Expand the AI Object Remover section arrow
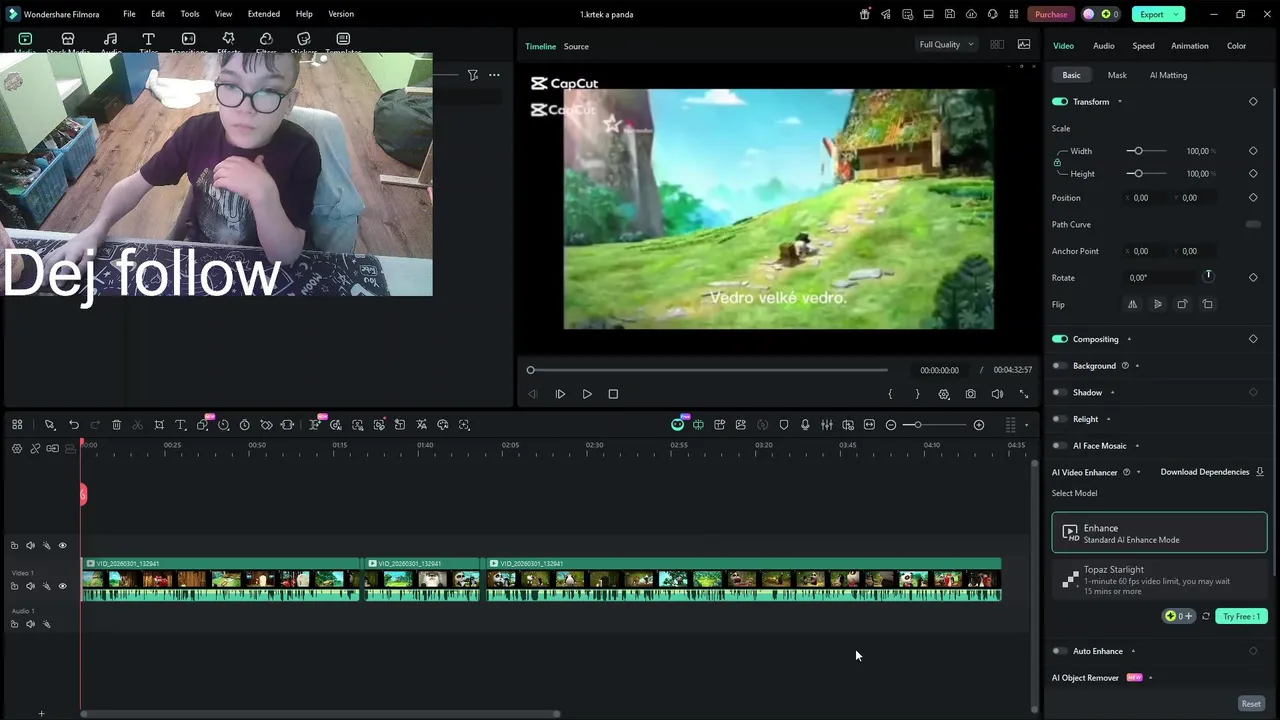The width and height of the screenshot is (1280, 720). click(1150, 678)
